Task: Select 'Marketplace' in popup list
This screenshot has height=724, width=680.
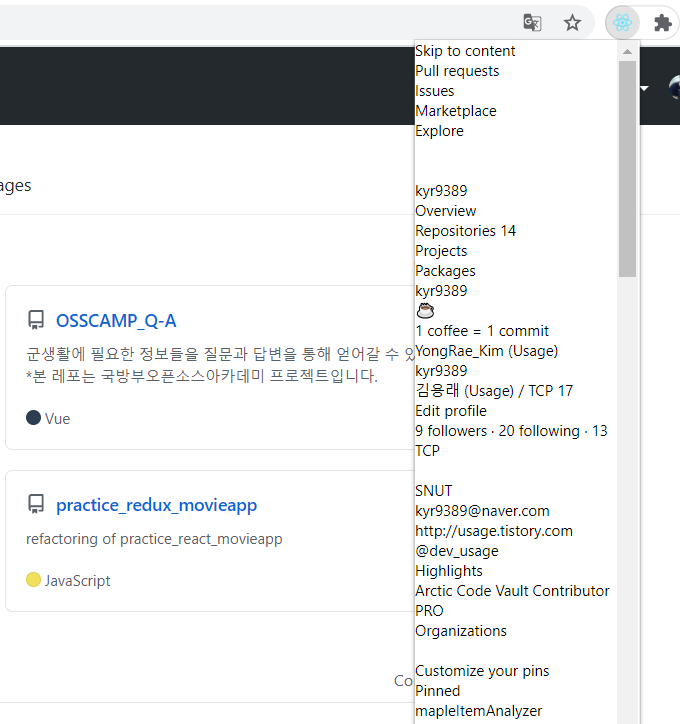Action: (456, 111)
